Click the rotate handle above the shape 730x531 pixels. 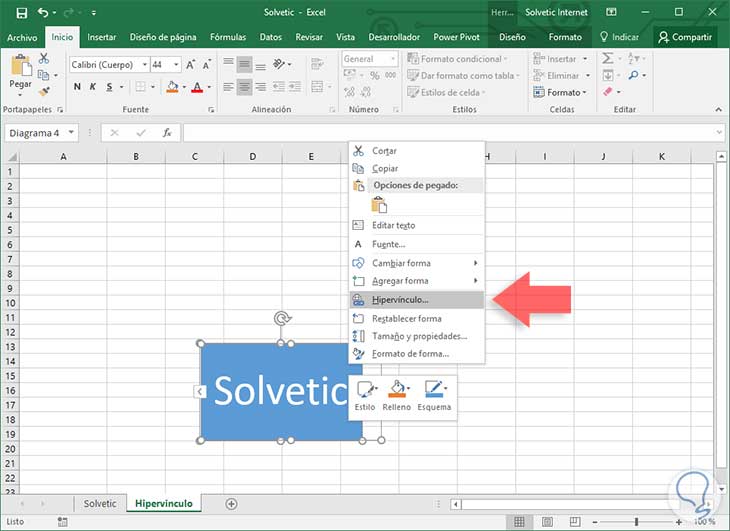[x=282, y=318]
